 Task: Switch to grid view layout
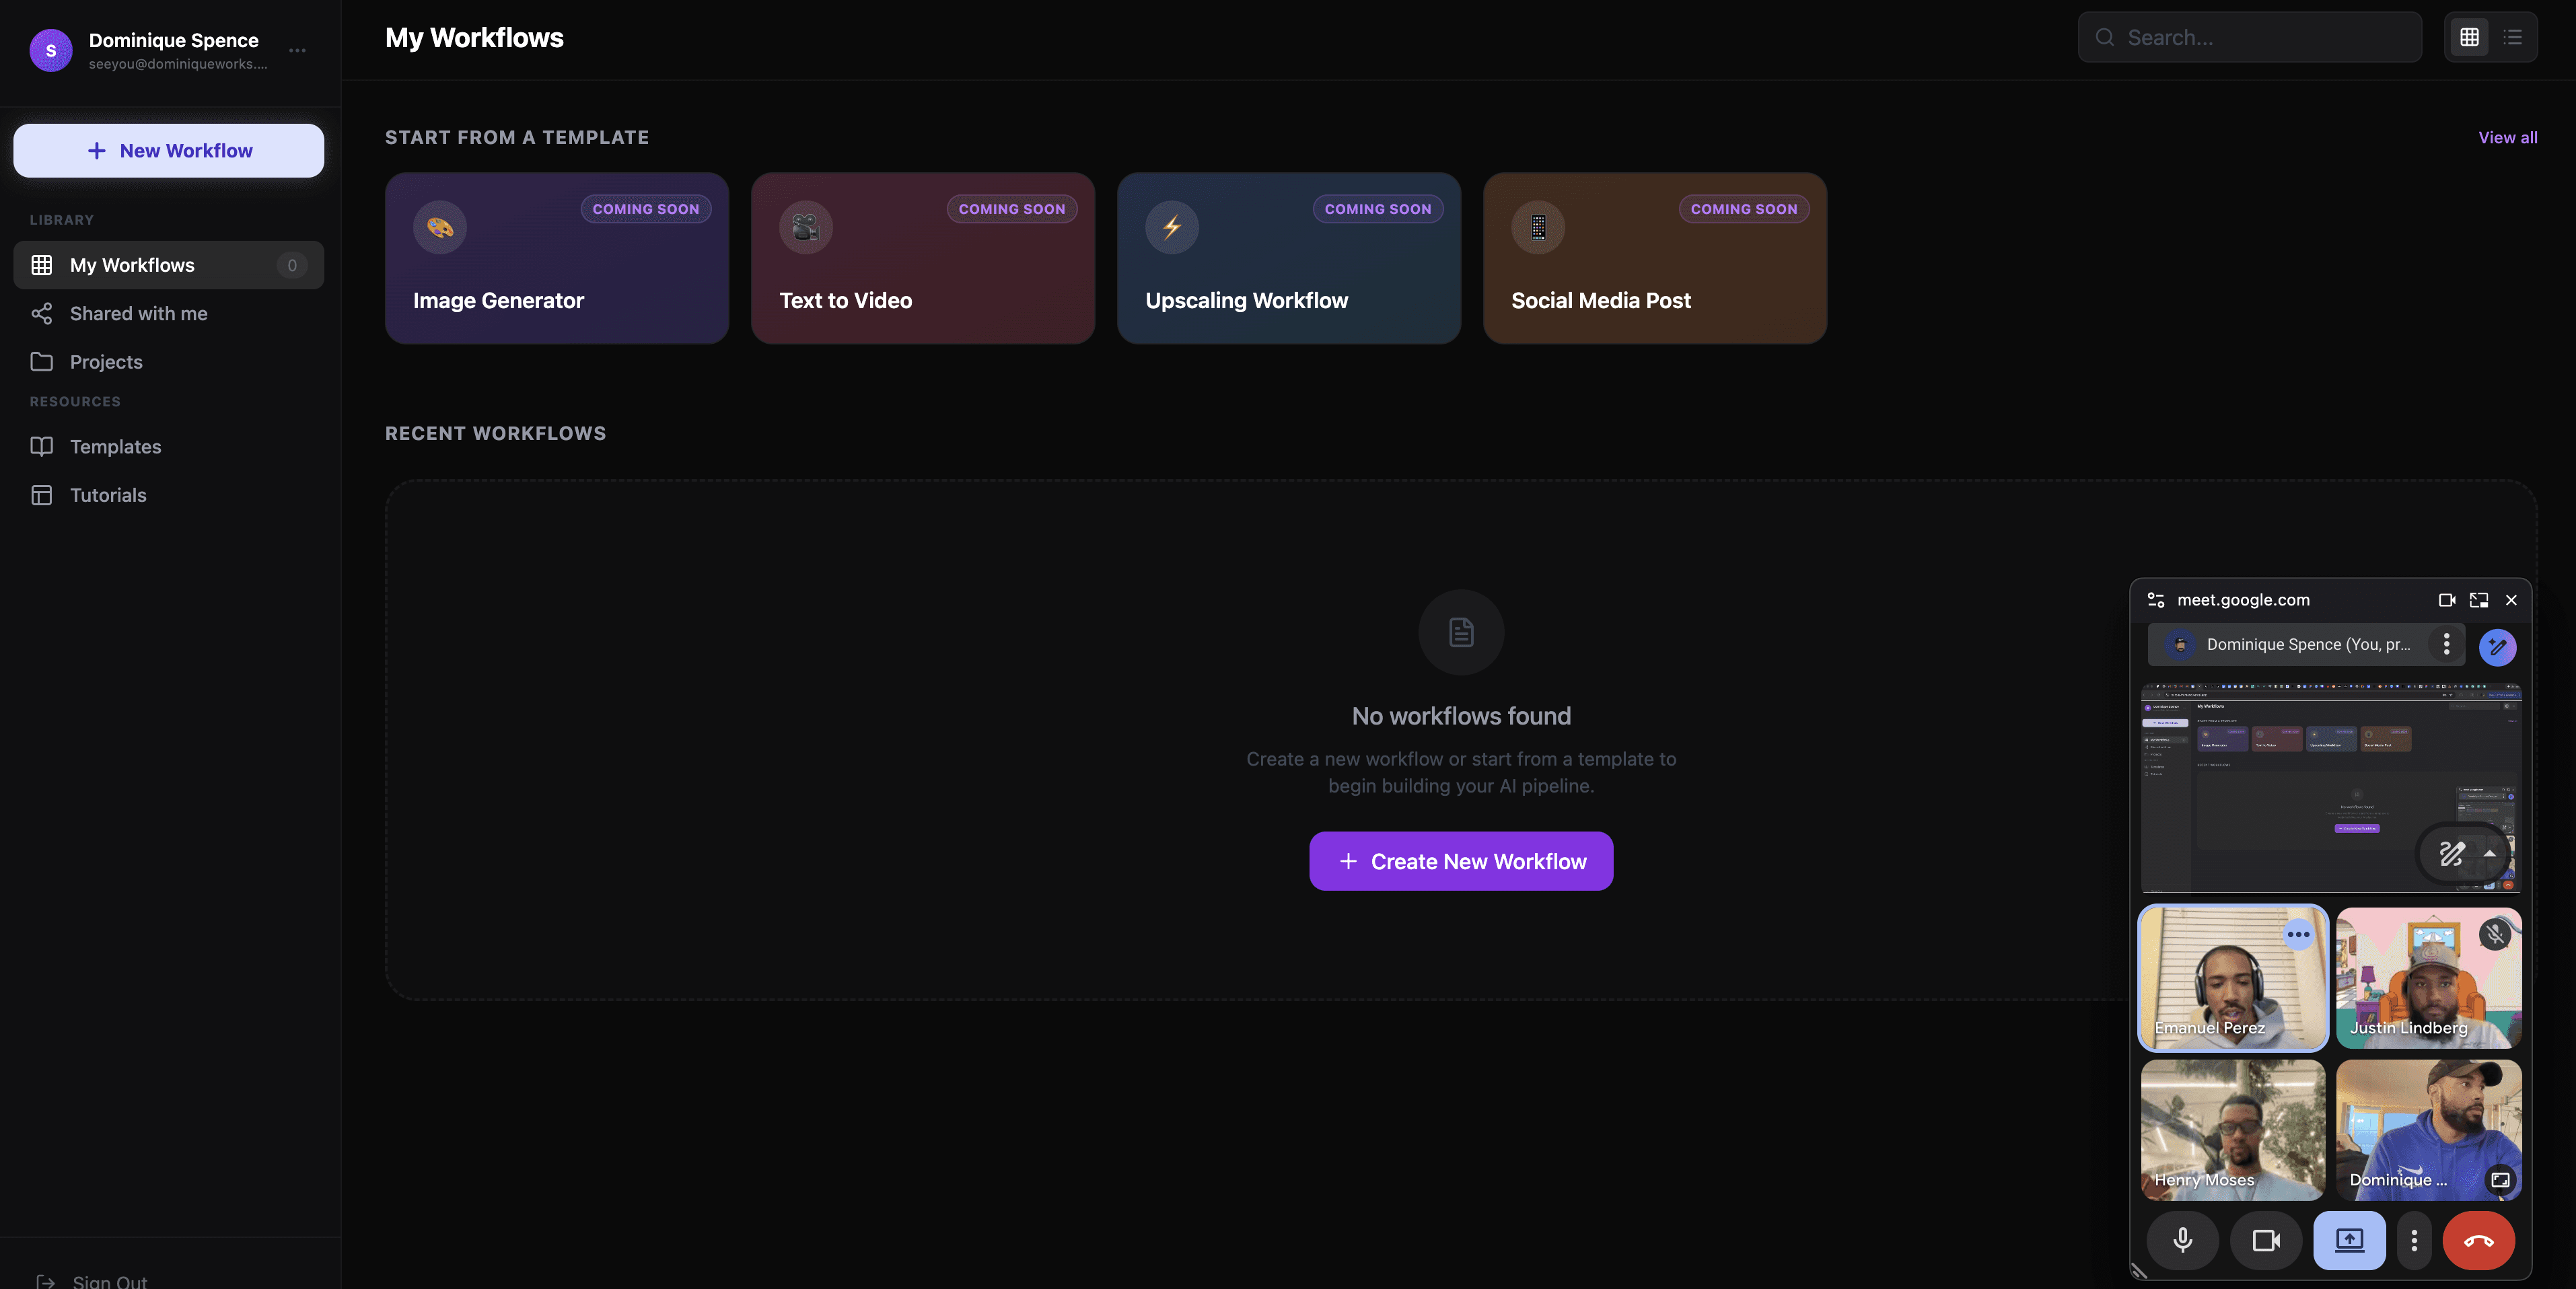[x=2469, y=37]
